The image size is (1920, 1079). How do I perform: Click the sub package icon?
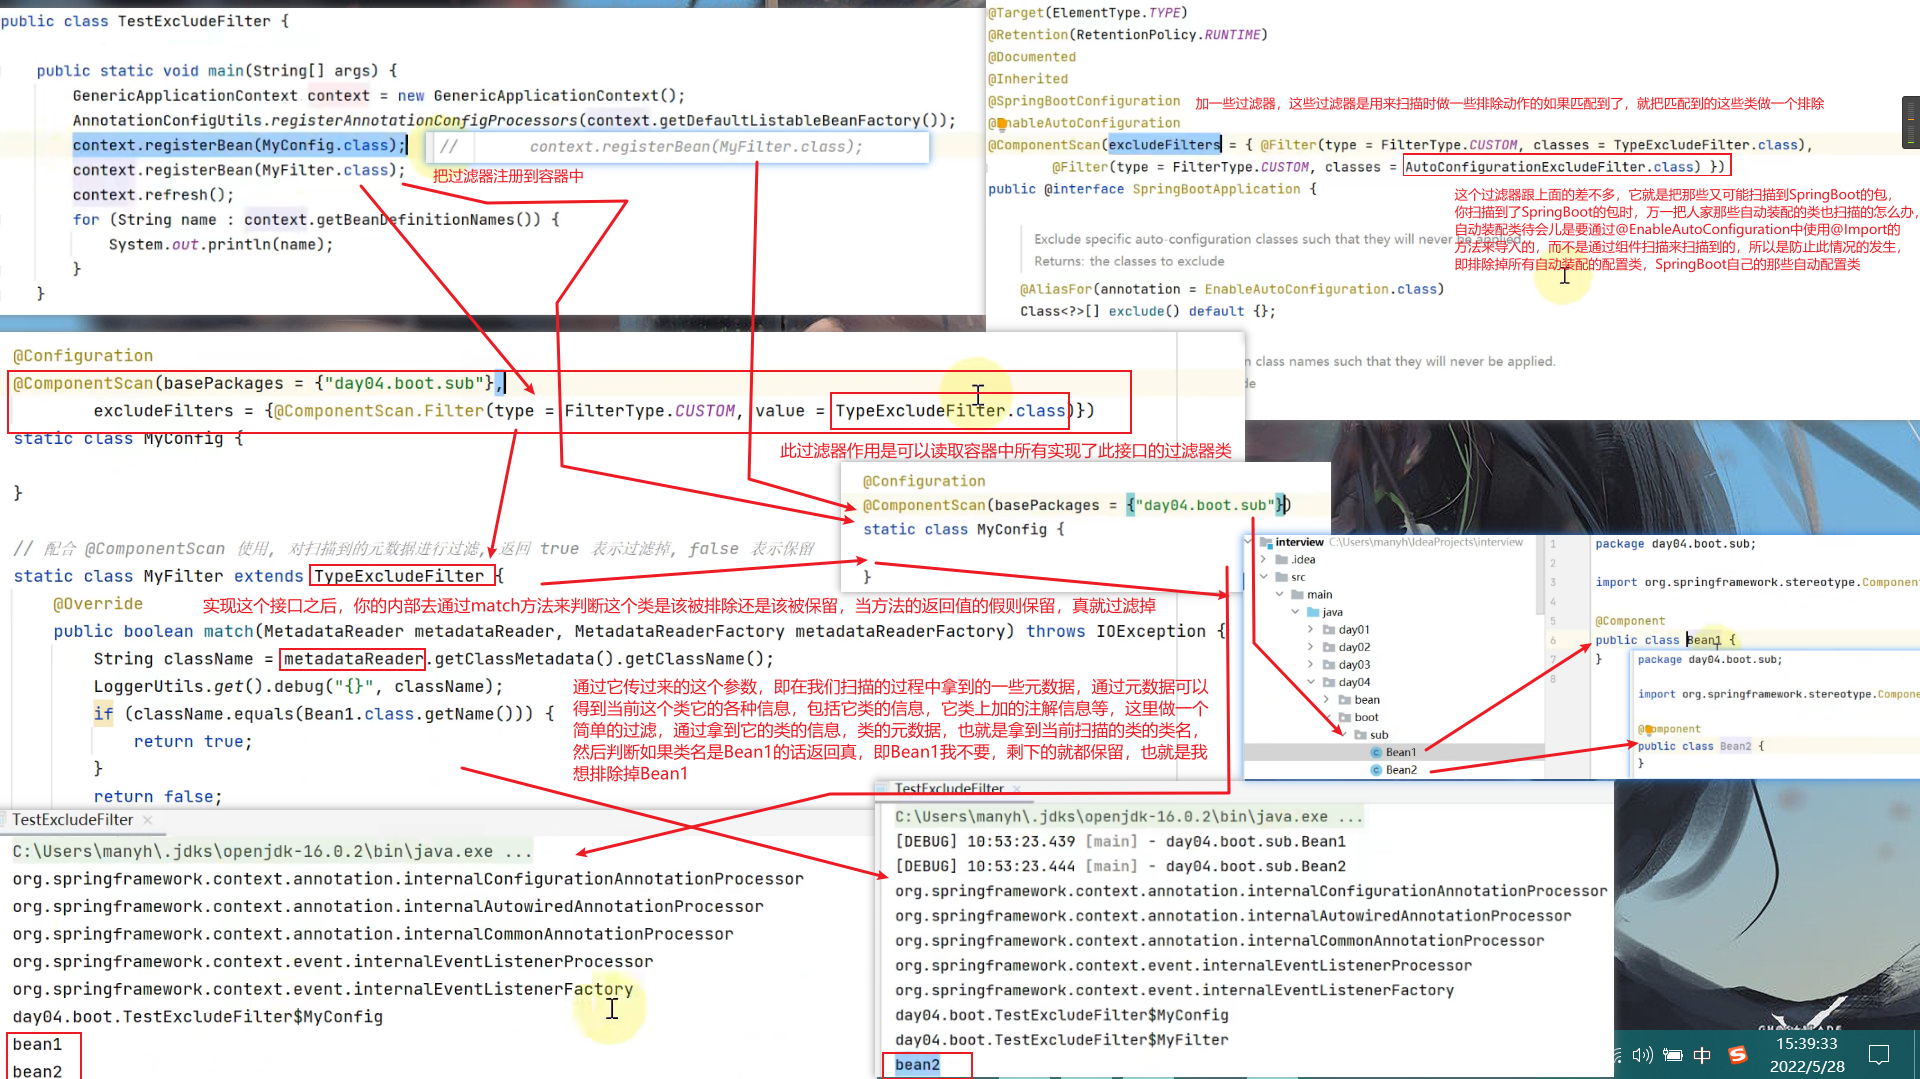[x=1361, y=735]
